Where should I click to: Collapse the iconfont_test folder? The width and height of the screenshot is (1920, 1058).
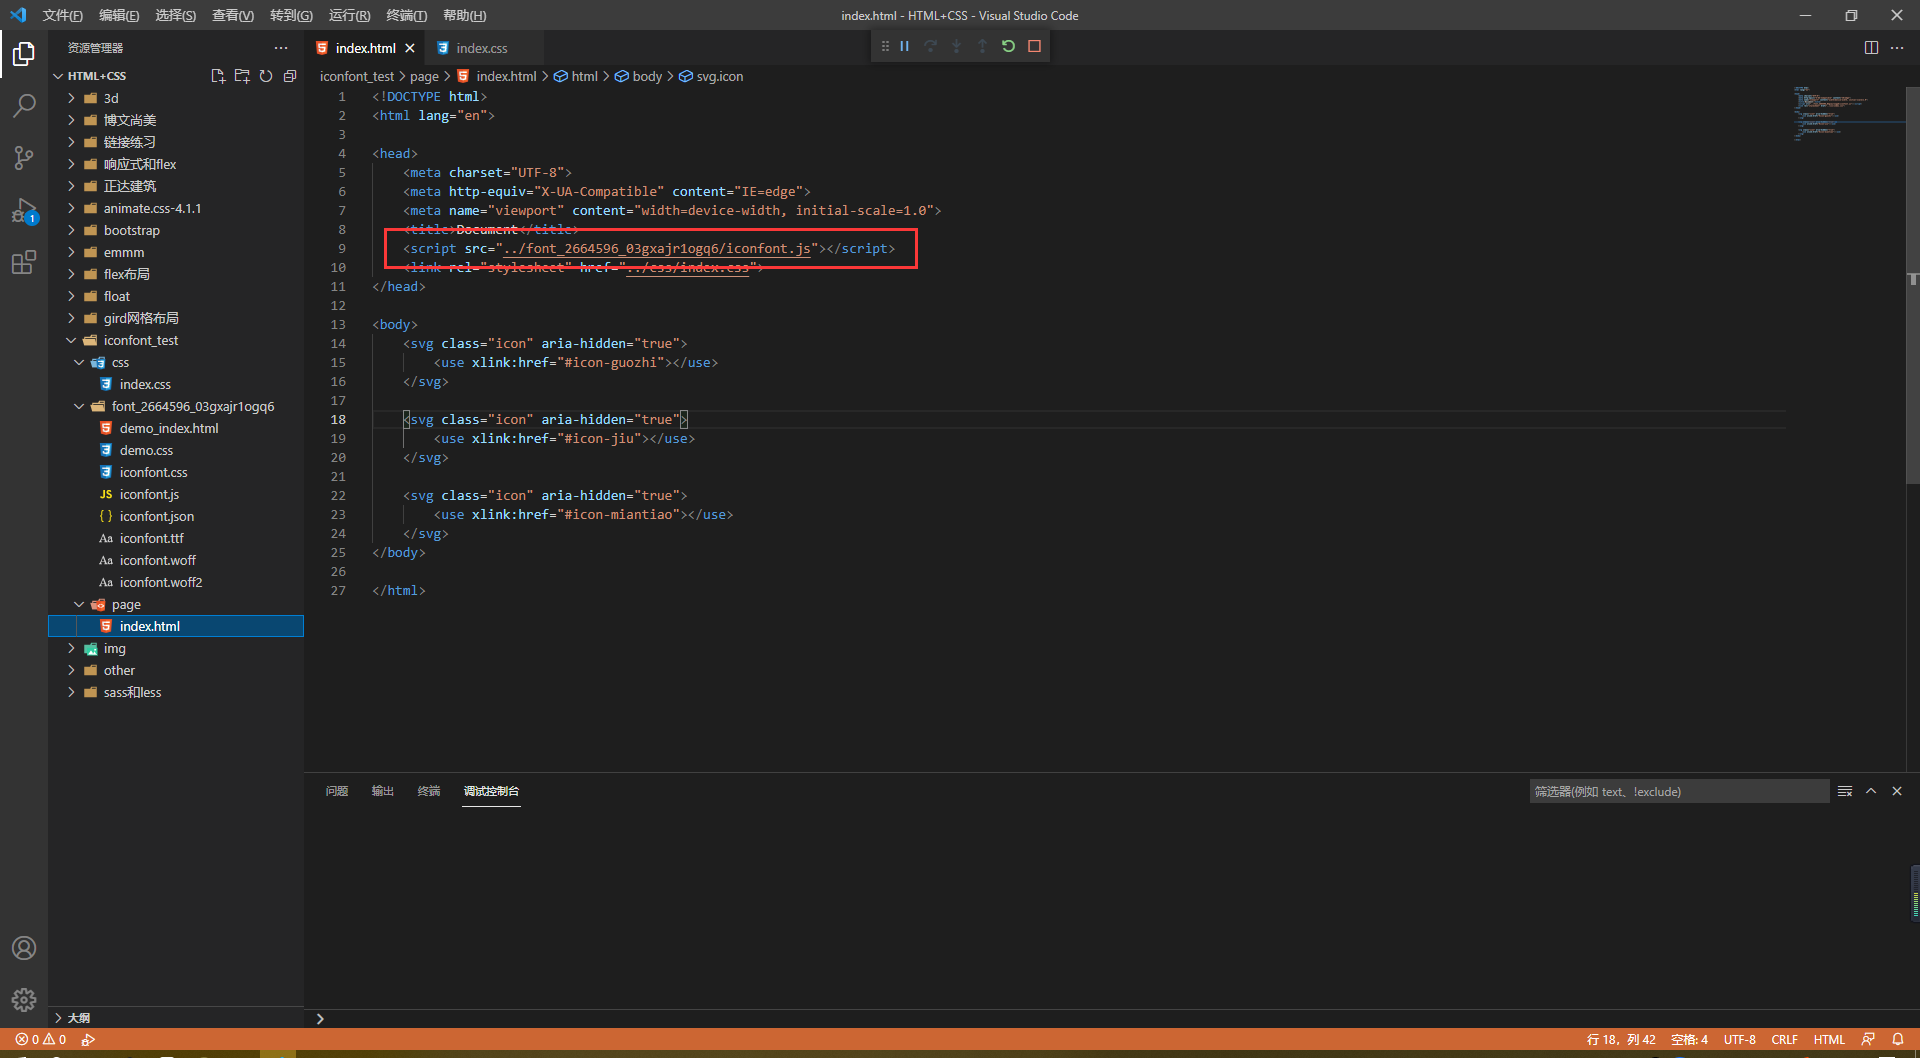[x=71, y=340]
